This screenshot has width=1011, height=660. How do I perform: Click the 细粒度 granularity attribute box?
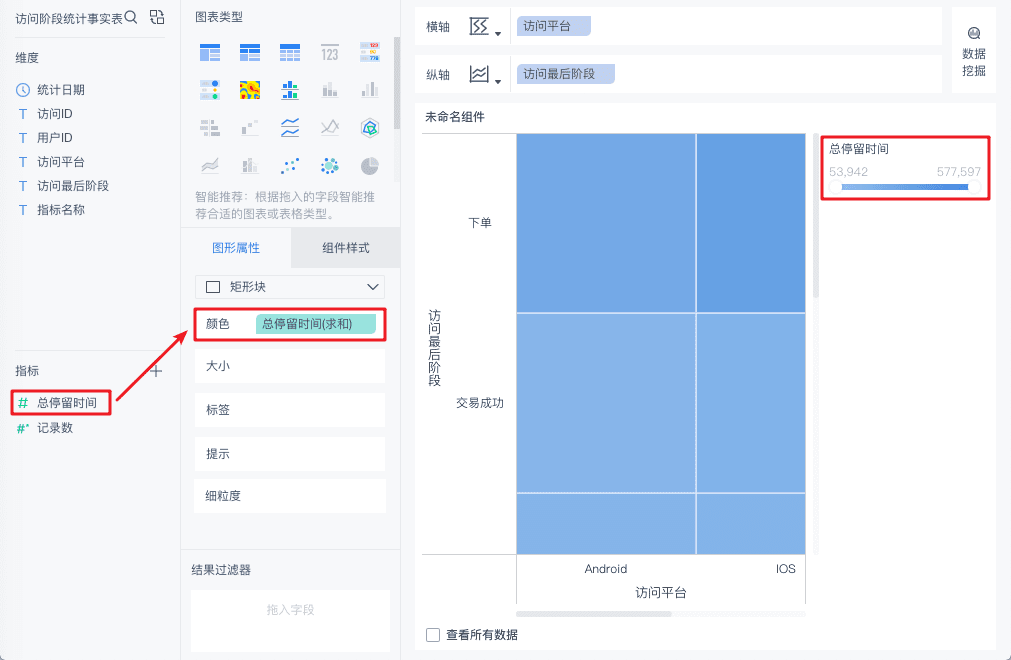[x=290, y=496]
